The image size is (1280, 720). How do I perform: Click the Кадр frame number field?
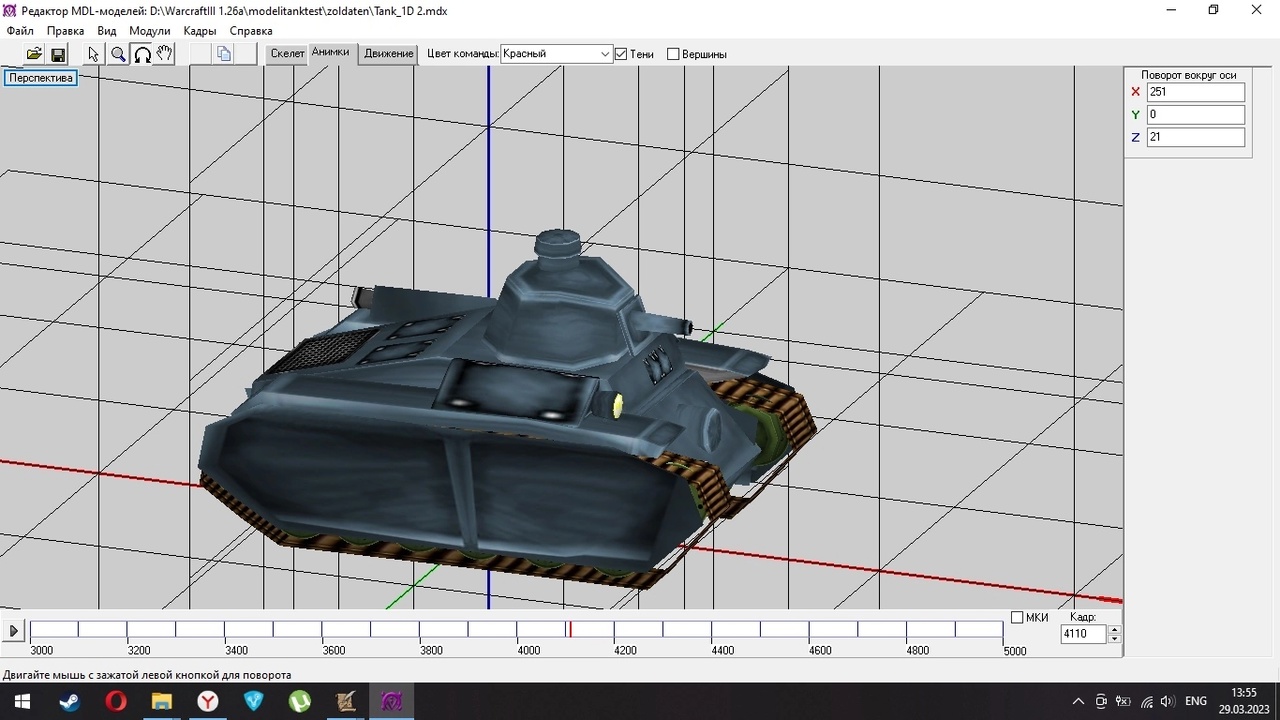1084,634
